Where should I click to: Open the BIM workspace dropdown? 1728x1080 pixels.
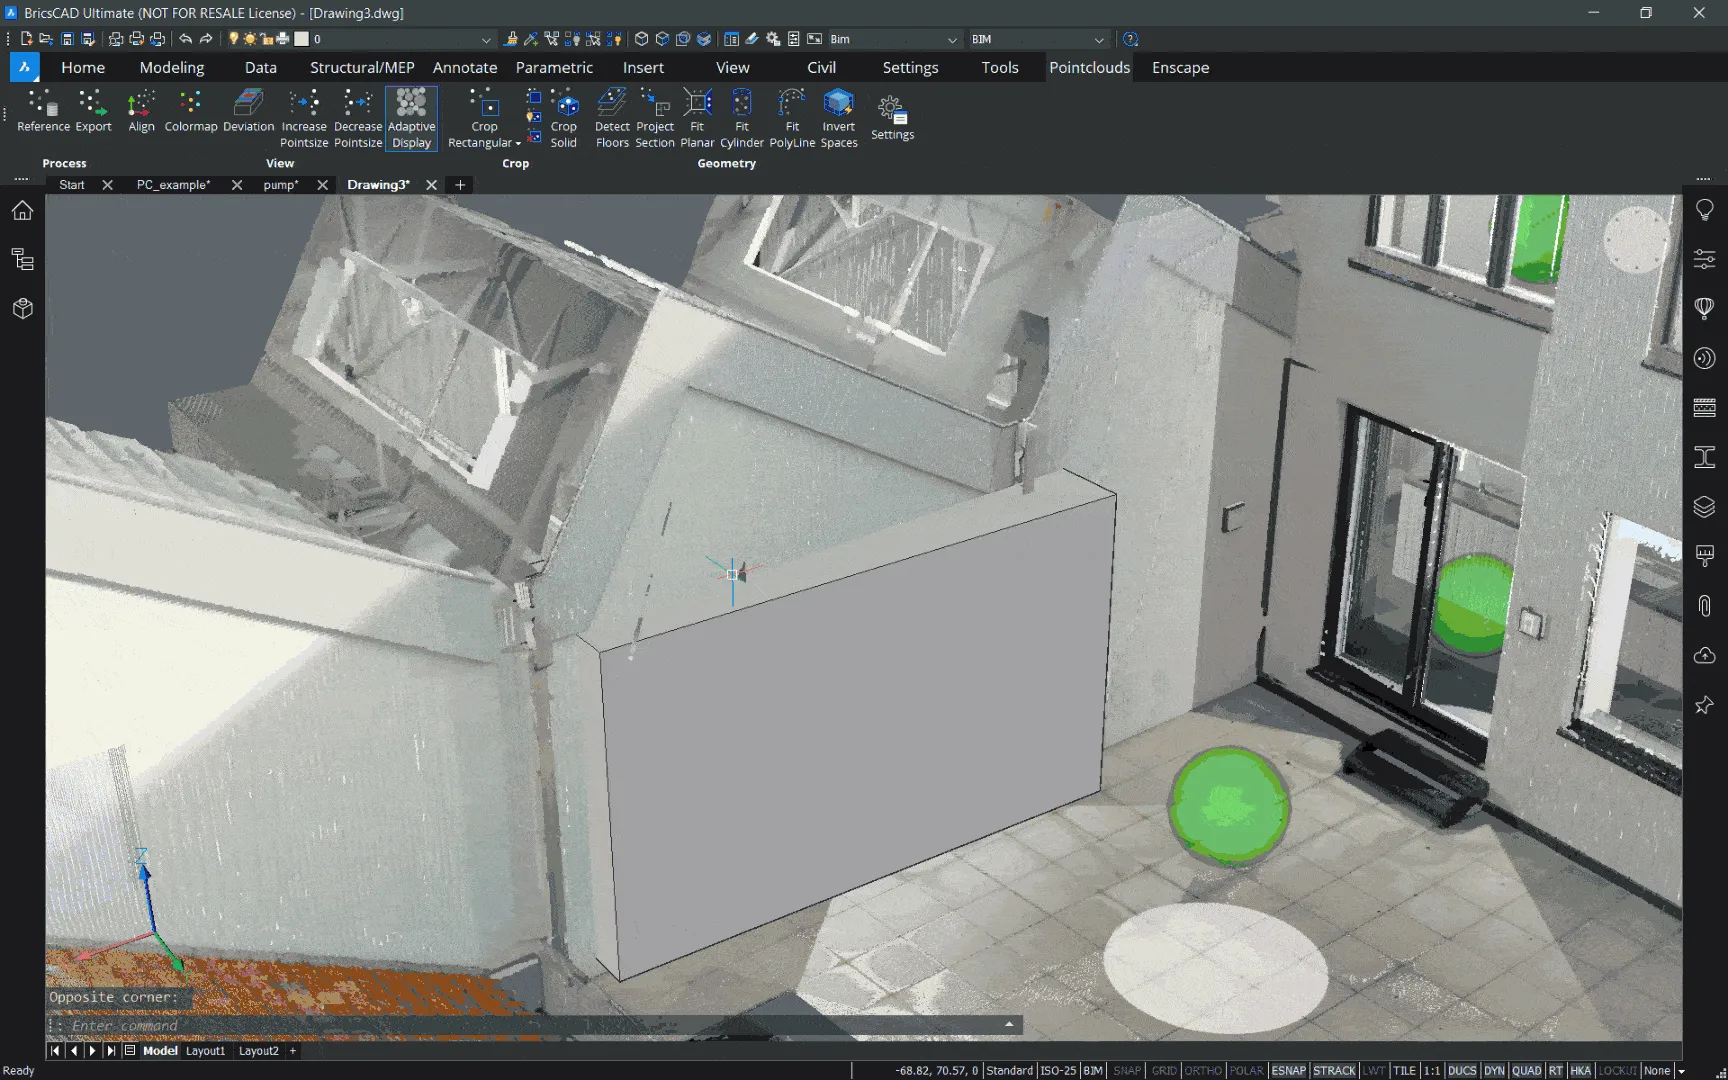coord(1099,40)
